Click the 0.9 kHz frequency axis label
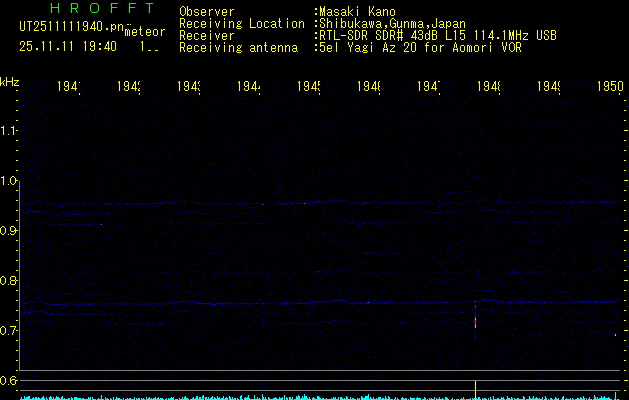 pos(9,231)
